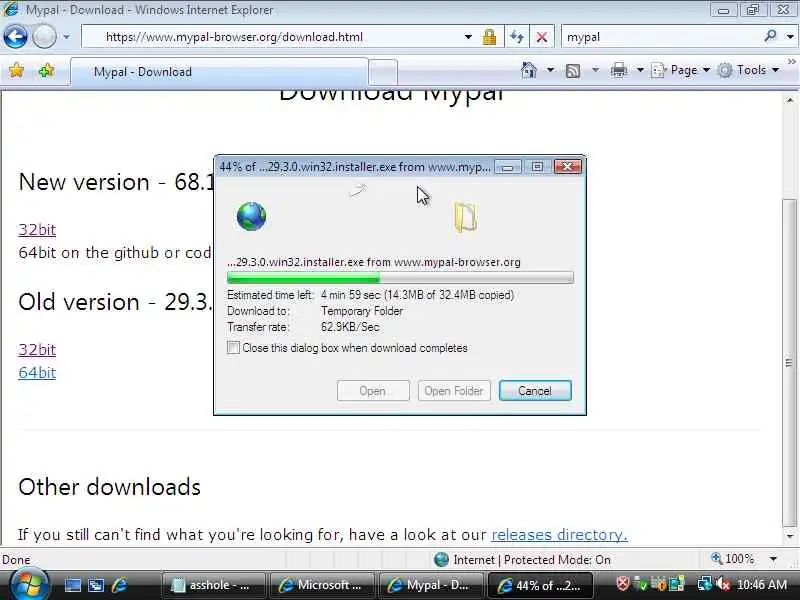The width and height of the screenshot is (800, 600).
Task: Click the 10:46 AM clock
Action: click(x=762, y=585)
